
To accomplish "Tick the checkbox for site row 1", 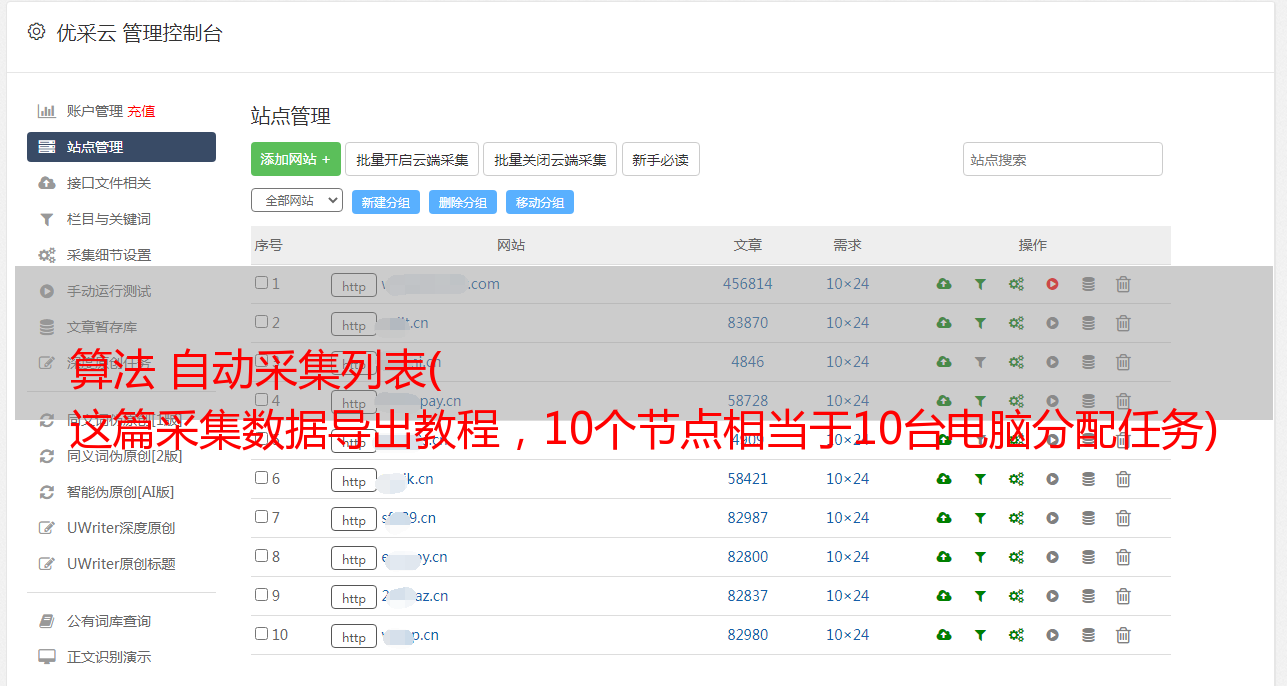I will [261, 283].
